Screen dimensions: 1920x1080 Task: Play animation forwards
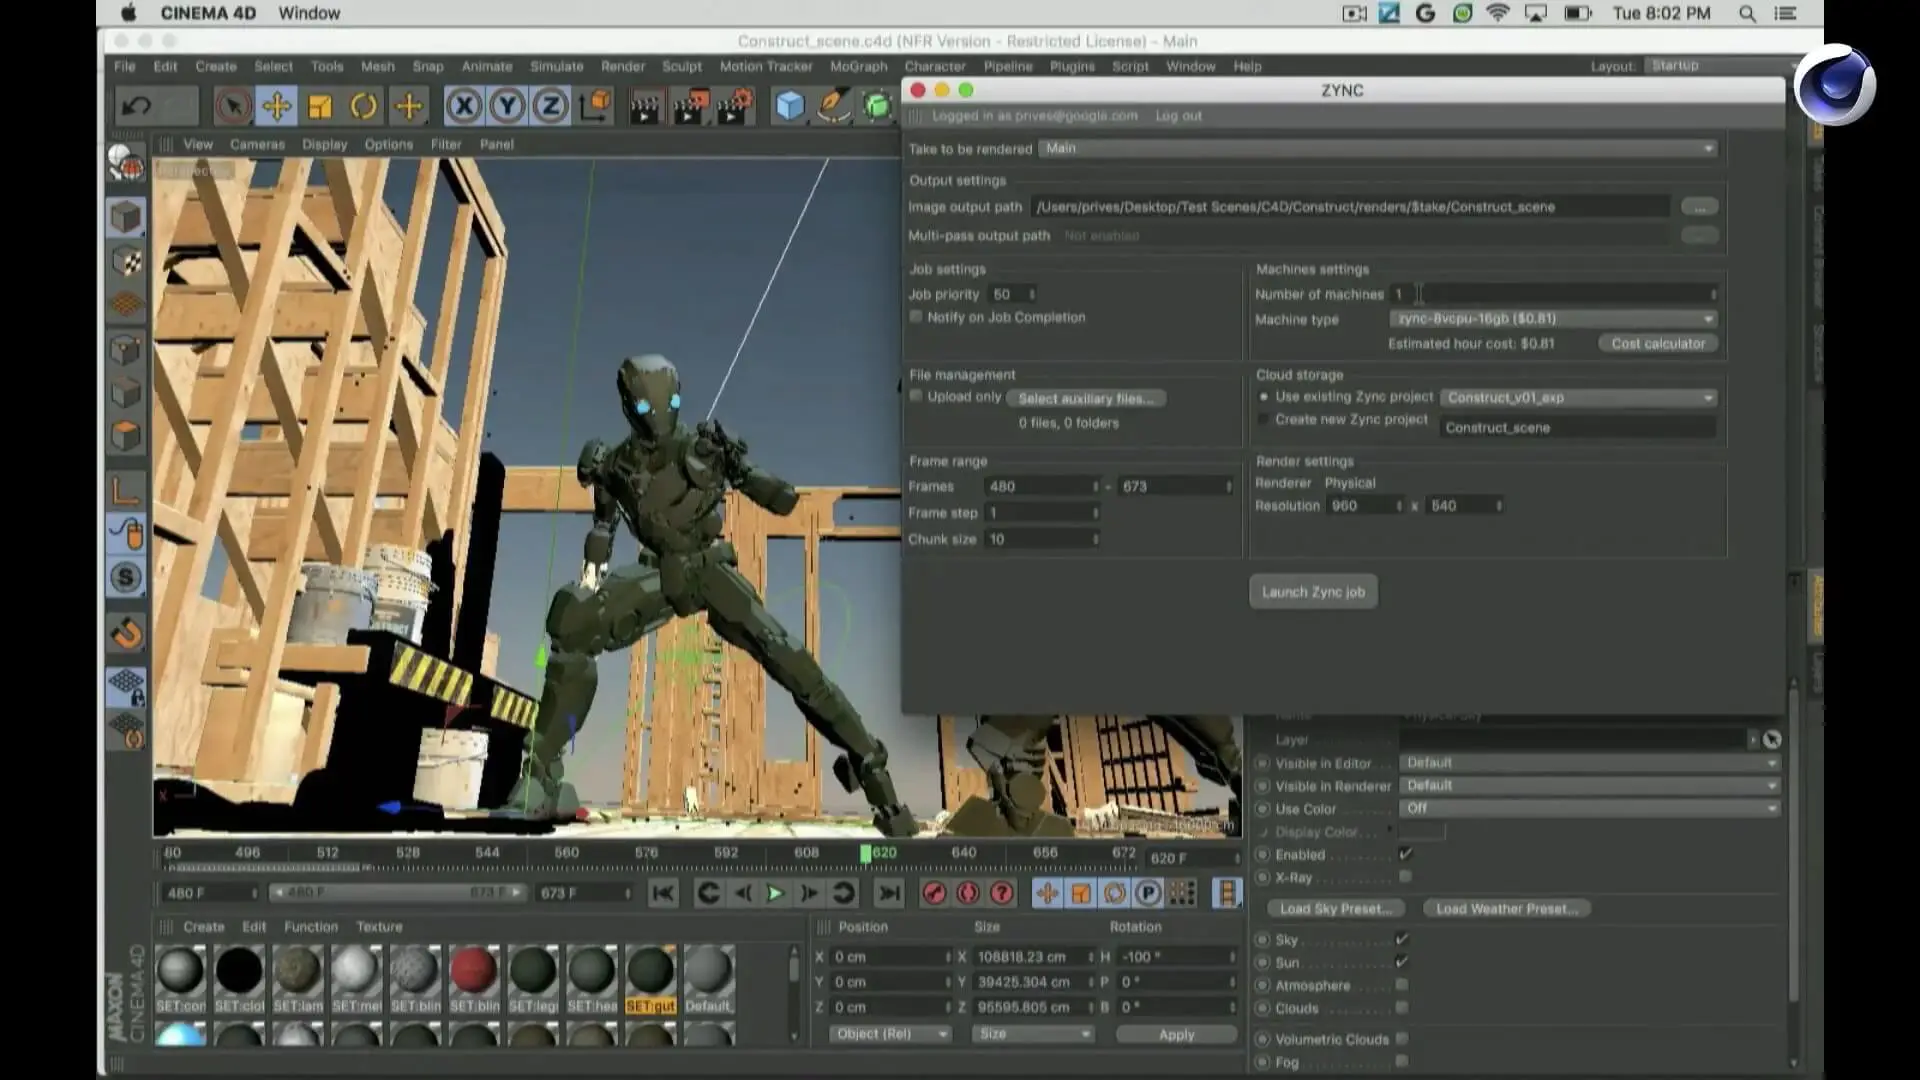[775, 893]
